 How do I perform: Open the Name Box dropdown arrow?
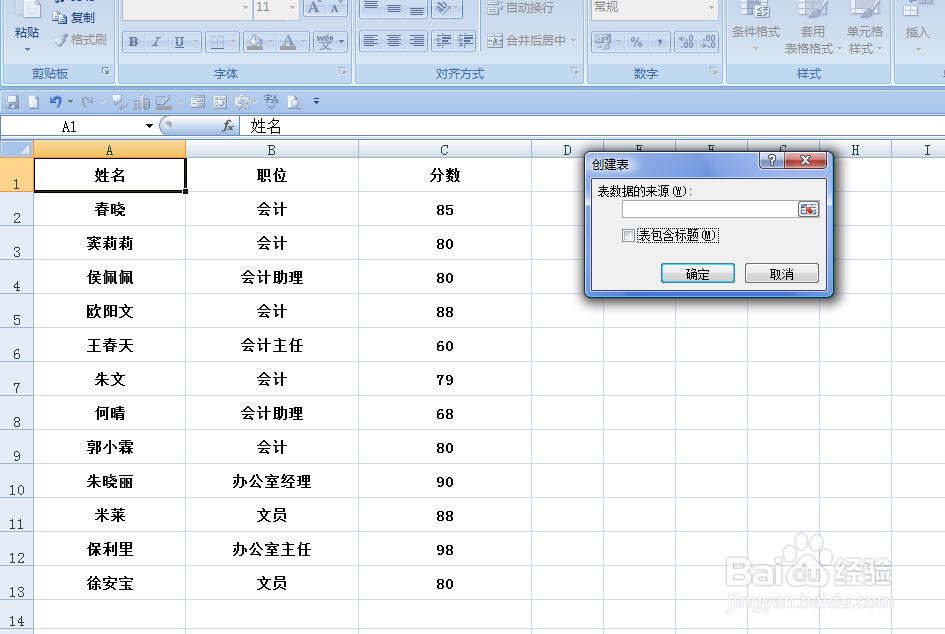click(x=149, y=126)
